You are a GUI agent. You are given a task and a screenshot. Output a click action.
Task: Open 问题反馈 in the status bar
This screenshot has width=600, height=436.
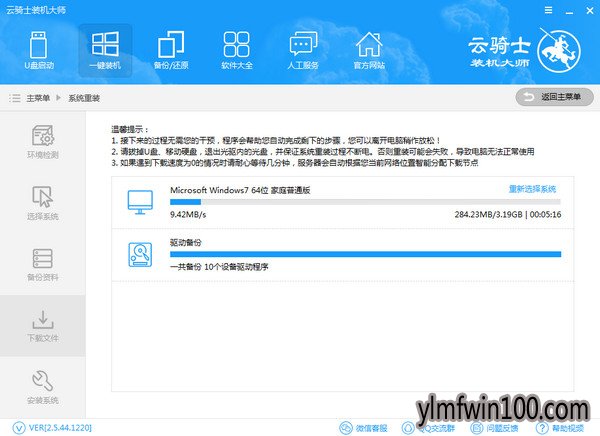(x=494, y=428)
